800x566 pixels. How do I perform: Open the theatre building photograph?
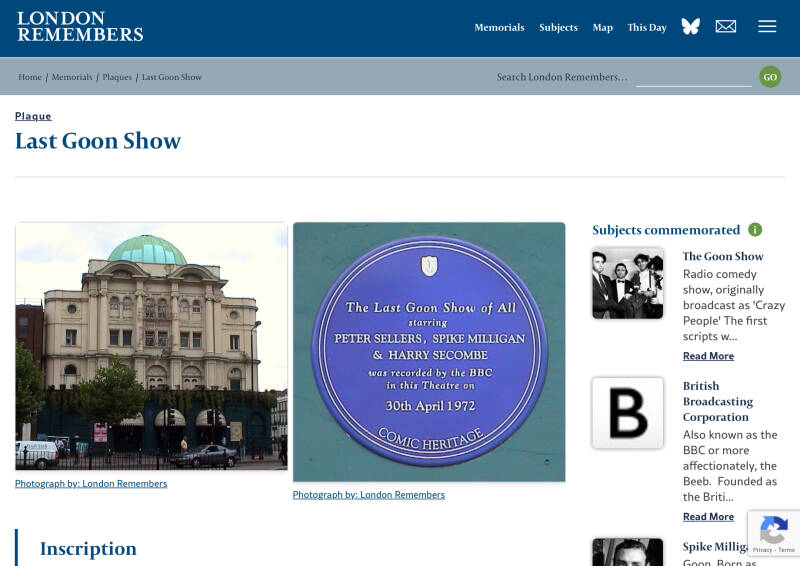tap(152, 346)
